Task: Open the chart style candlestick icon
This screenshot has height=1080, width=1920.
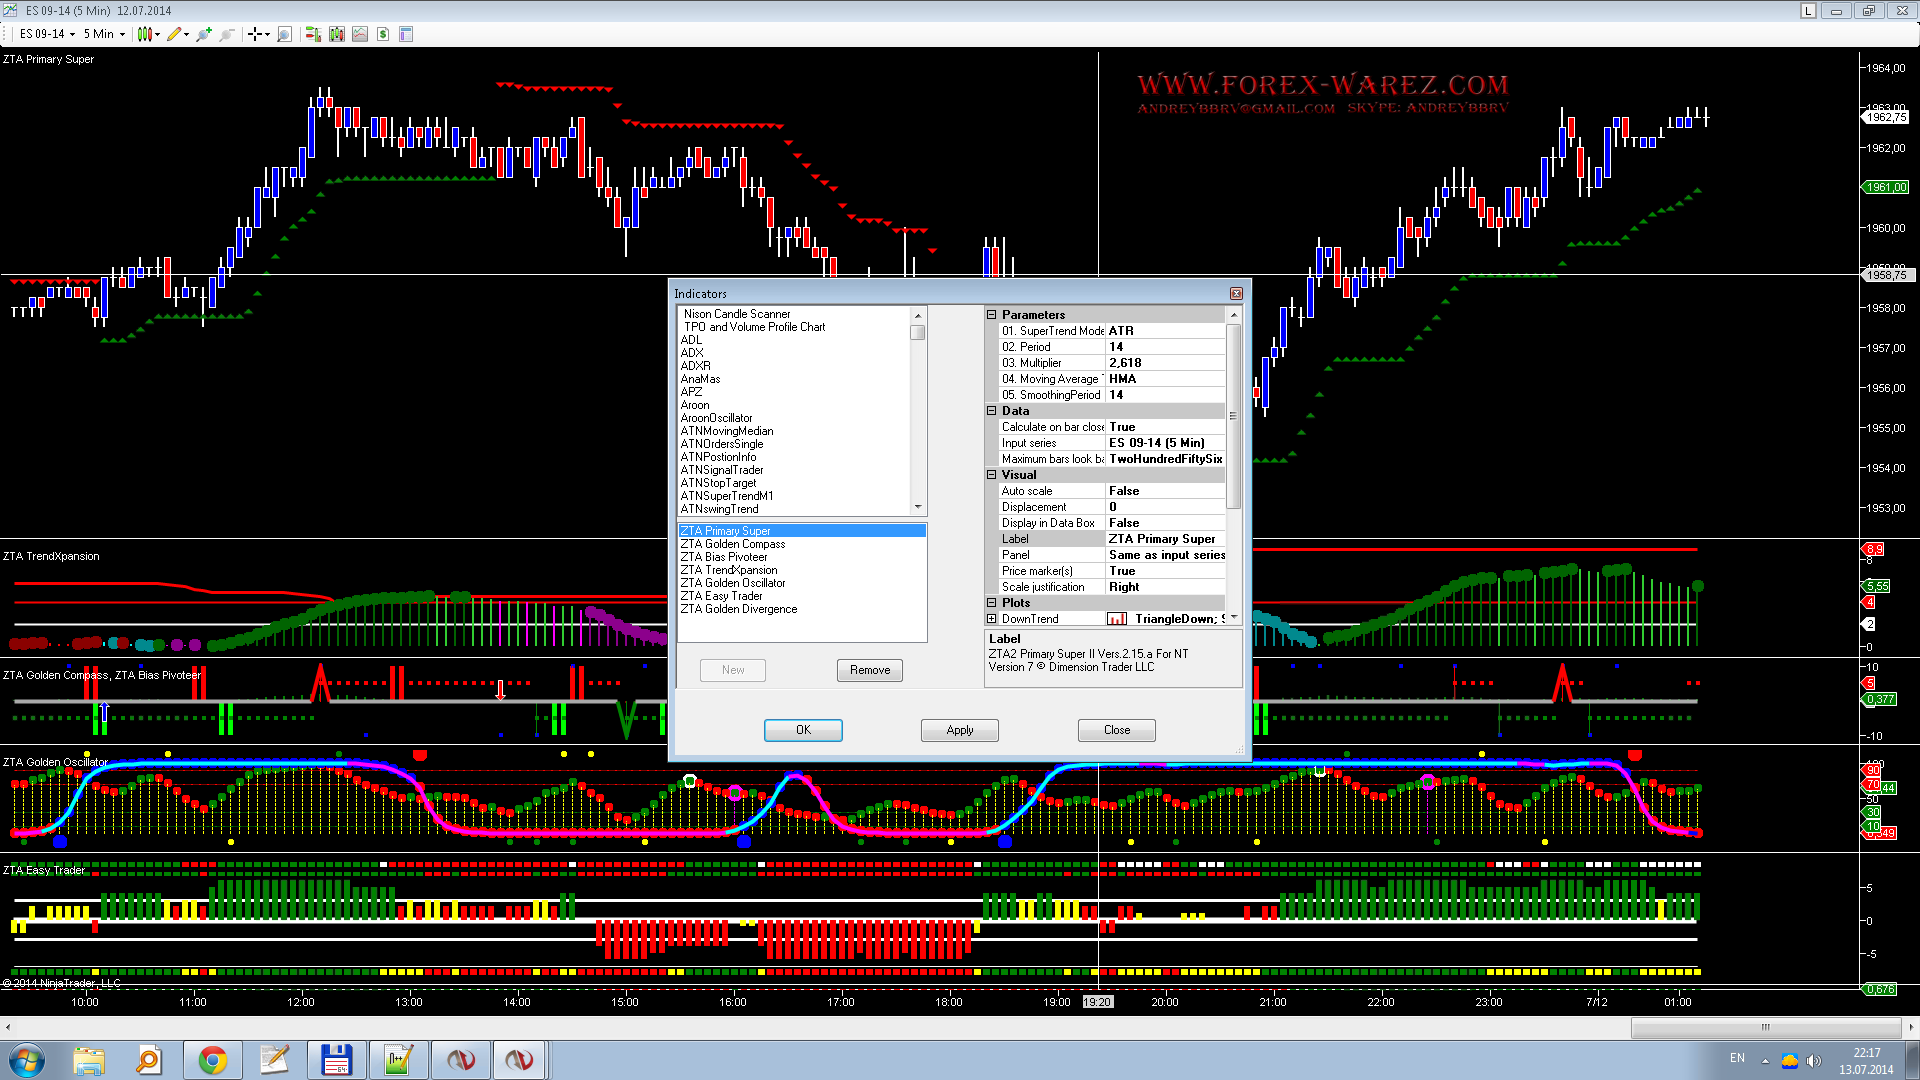Action: pos(146,34)
